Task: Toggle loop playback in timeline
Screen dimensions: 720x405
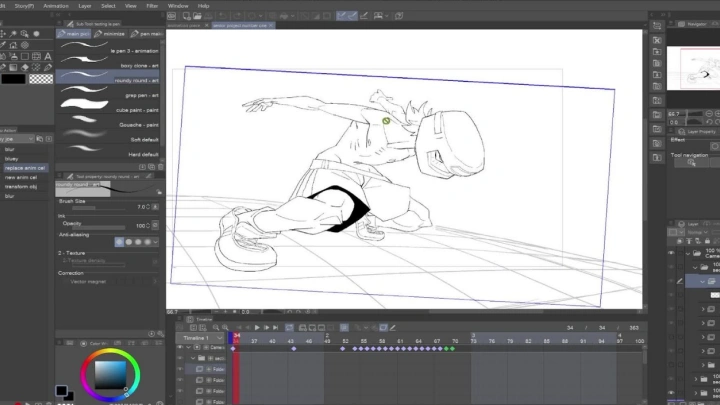Action: pyautogui.click(x=289, y=327)
